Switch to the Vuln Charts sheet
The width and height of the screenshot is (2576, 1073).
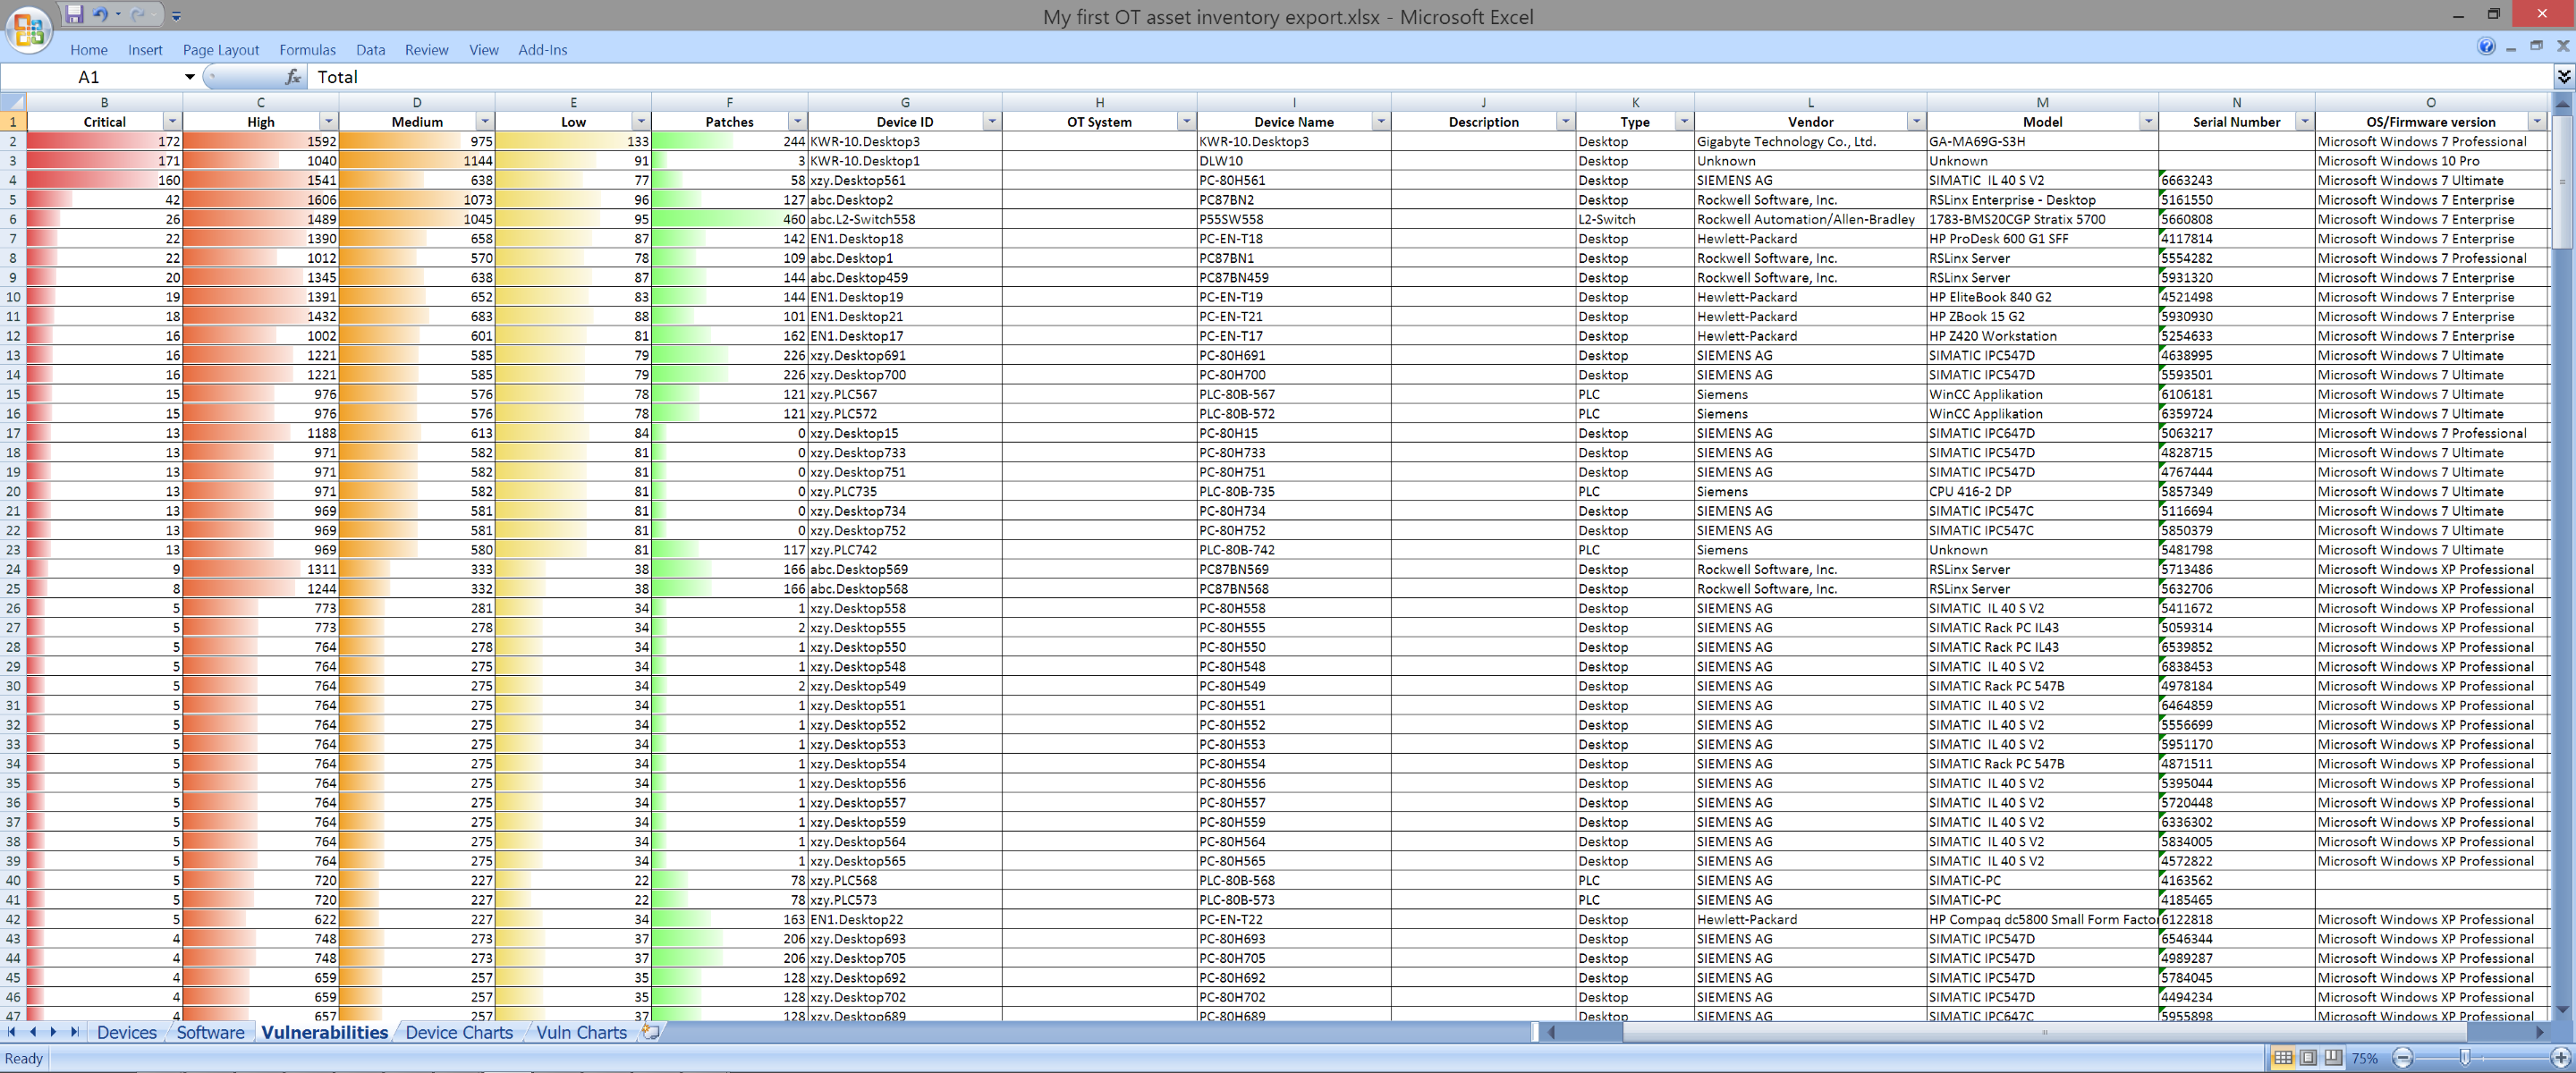point(581,1032)
